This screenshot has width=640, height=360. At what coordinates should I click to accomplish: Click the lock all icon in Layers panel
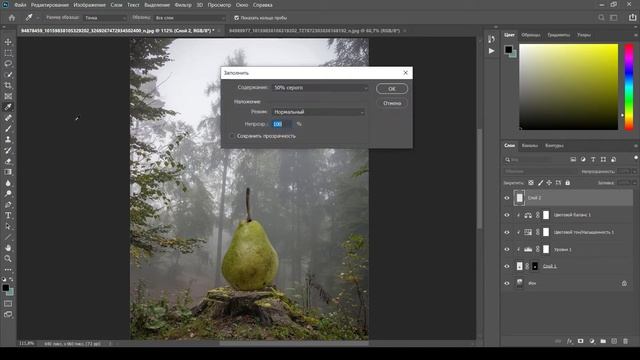567,183
